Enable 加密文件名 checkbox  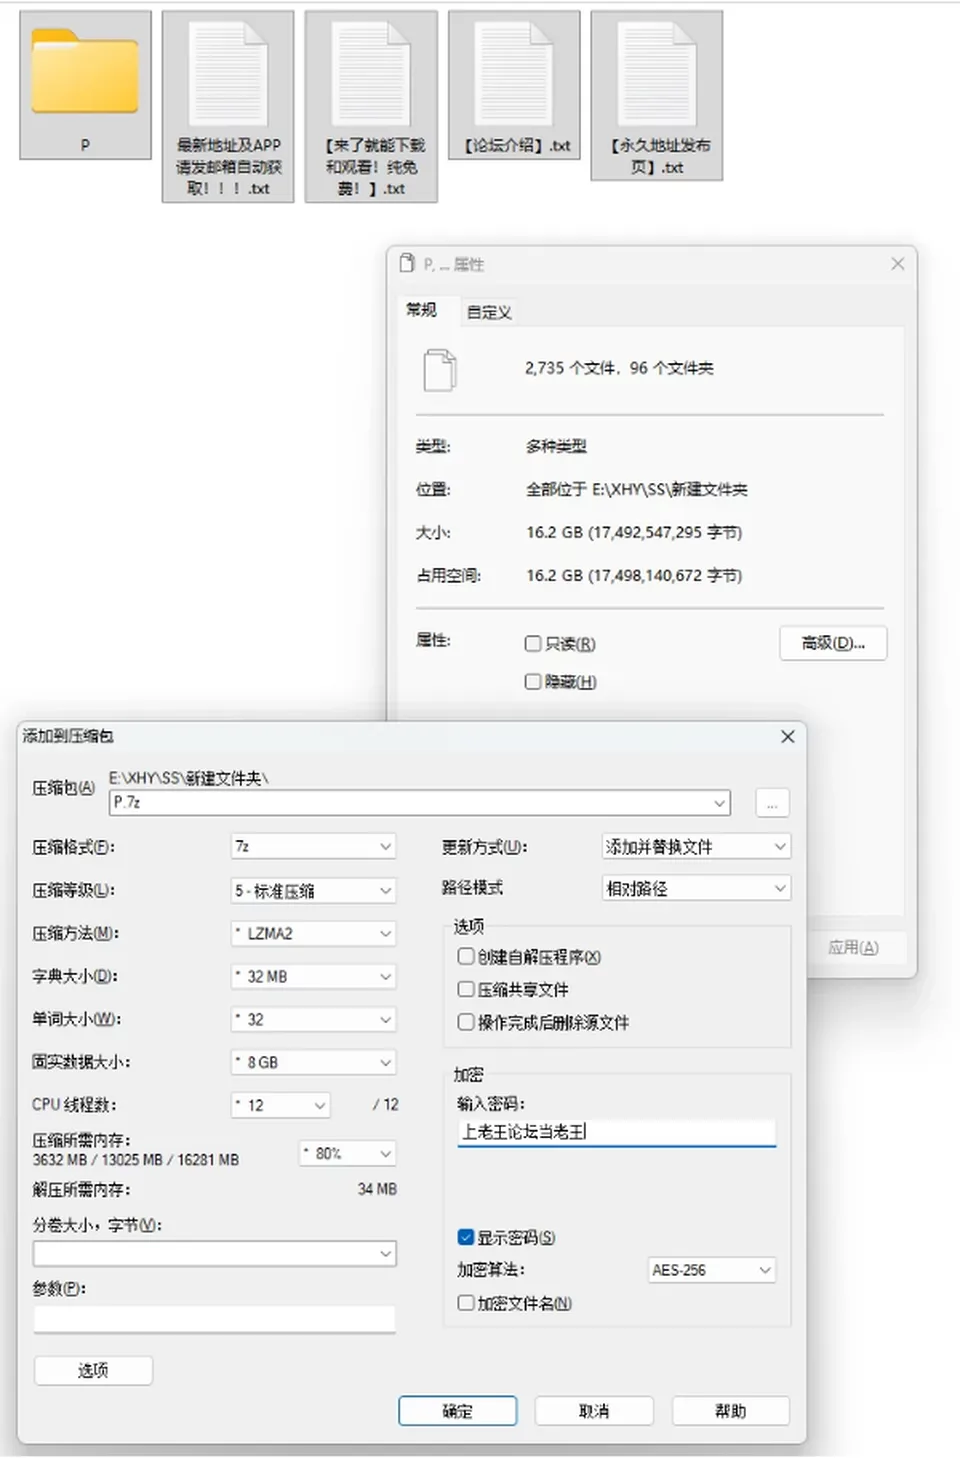coord(466,1302)
